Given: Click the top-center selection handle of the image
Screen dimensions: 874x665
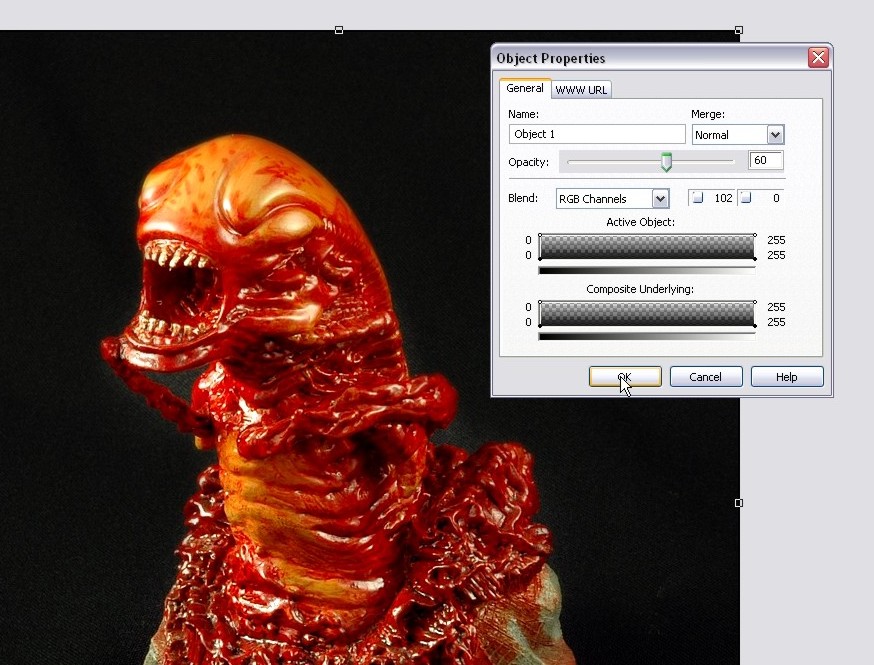Looking at the screenshot, I should 339,30.
